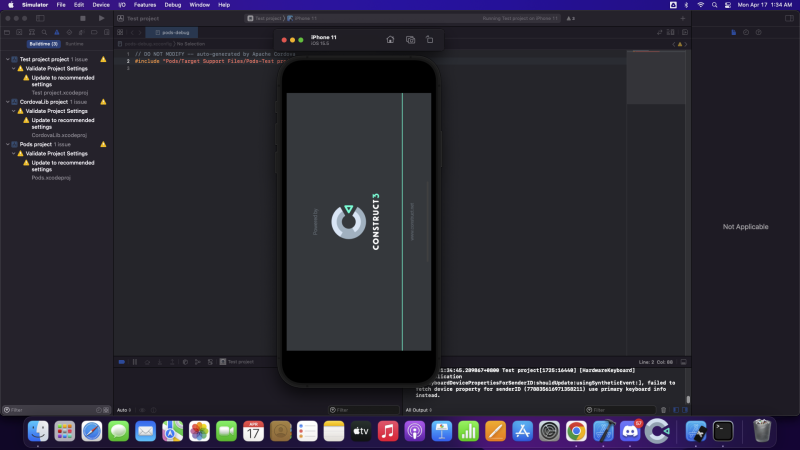Select the pods-debug editor tab
Viewport: 800px width, 450px height.
pos(172,32)
